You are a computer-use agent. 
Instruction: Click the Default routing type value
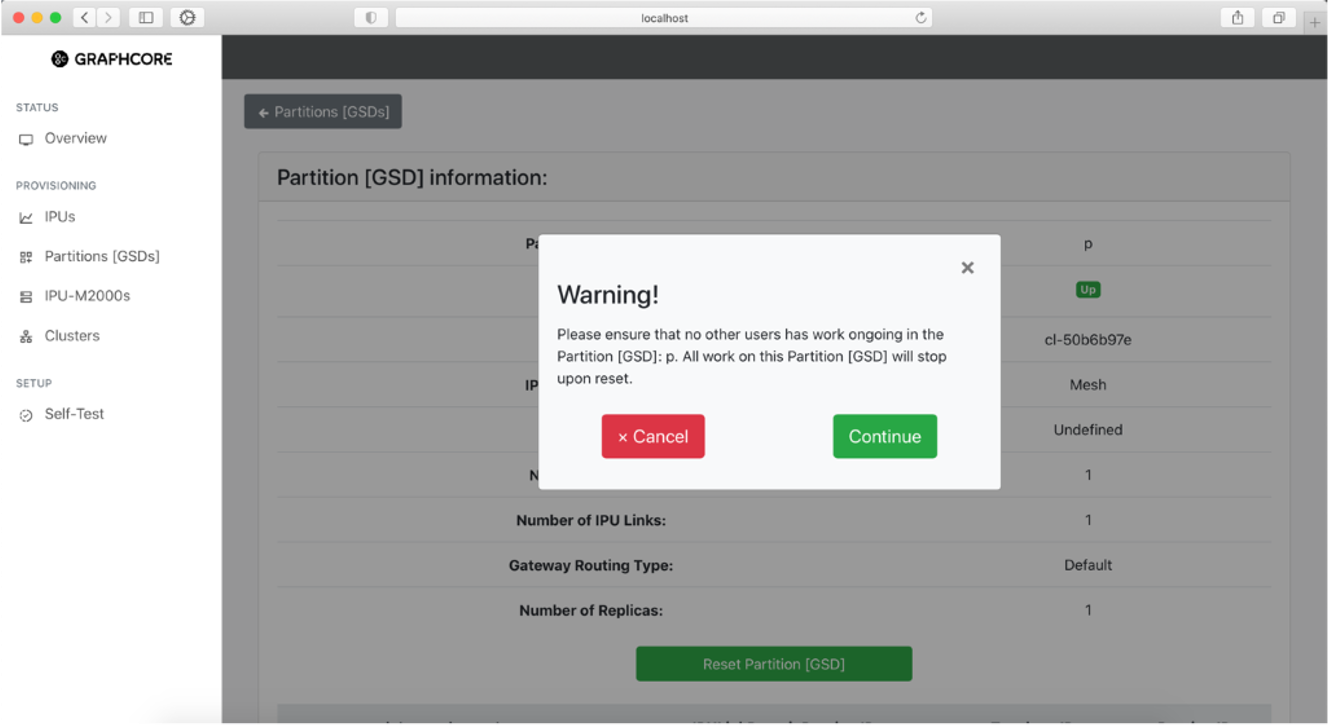1088,565
